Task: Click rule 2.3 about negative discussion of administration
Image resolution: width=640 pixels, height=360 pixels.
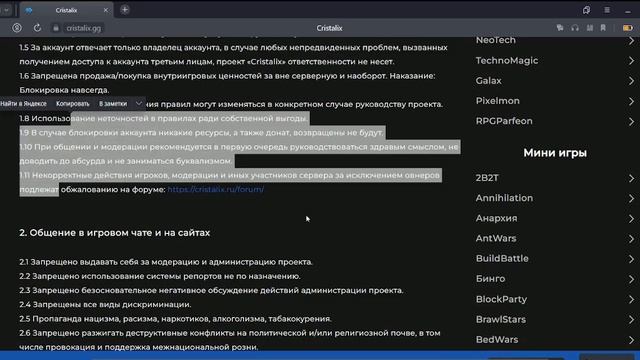Action: [x=211, y=291]
